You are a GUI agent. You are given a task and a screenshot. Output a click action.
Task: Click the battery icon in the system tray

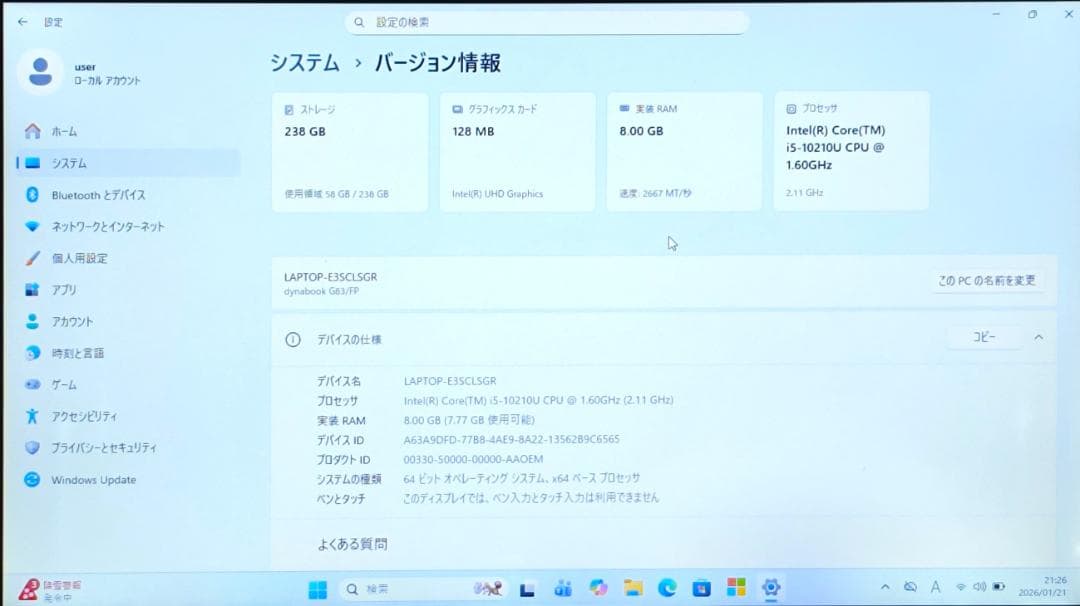(x=998, y=588)
